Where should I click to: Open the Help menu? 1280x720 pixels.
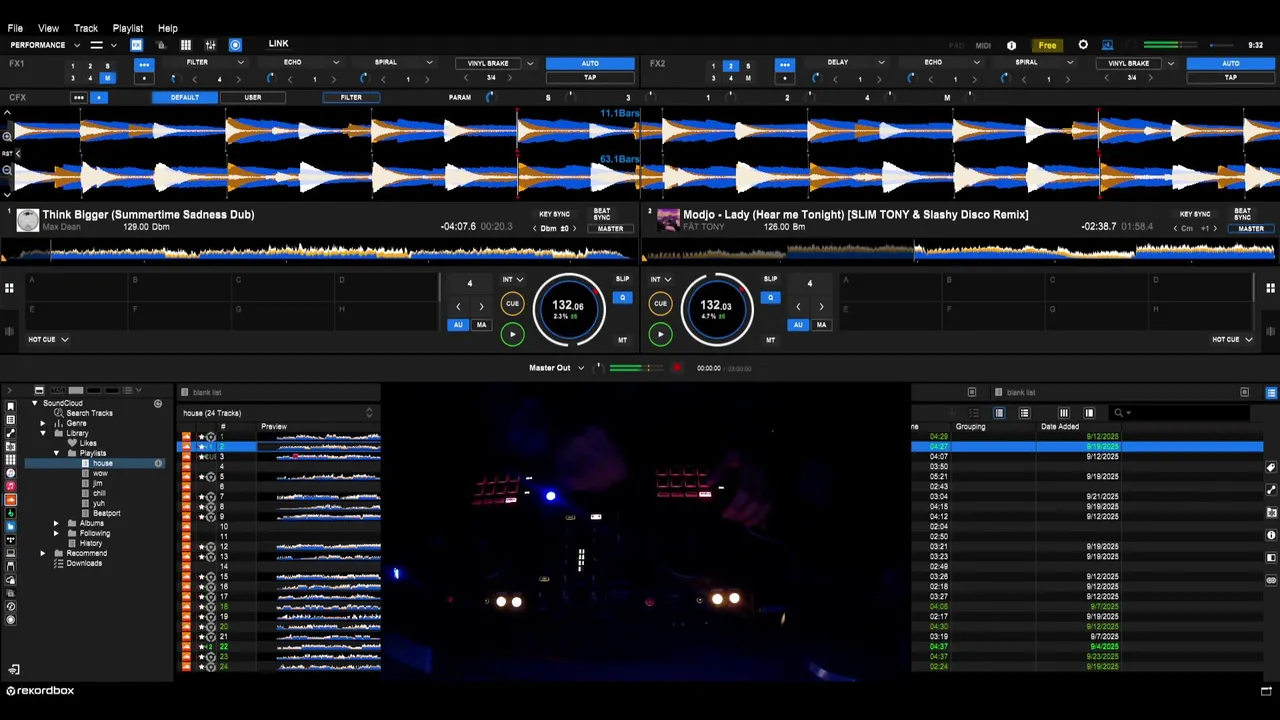[167, 28]
